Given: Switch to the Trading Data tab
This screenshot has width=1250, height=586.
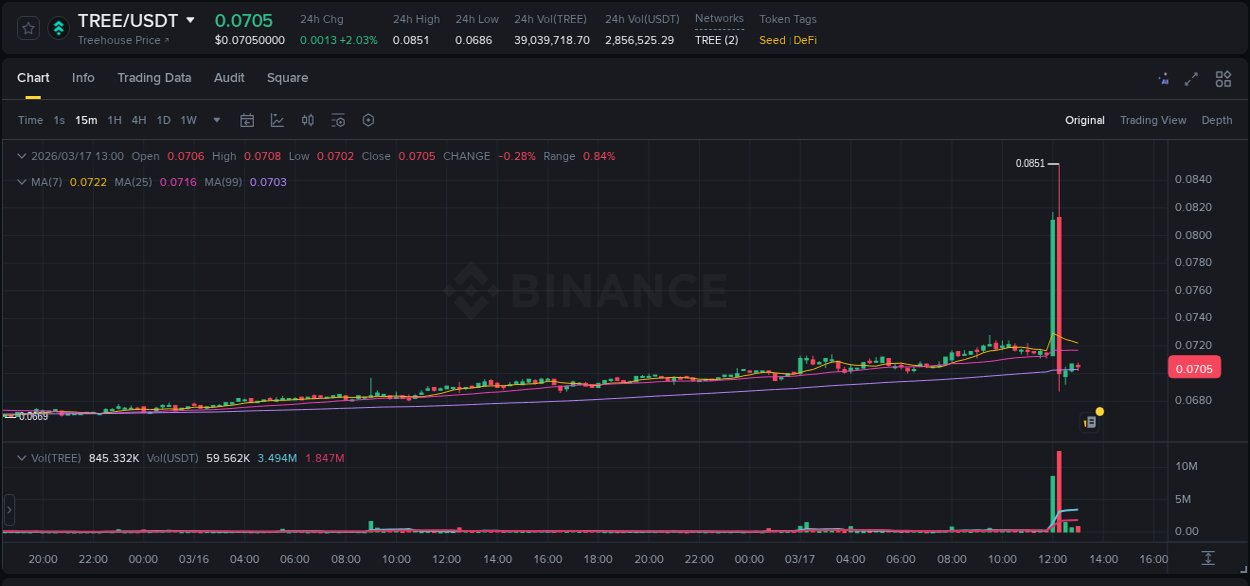Looking at the screenshot, I should tap(154, 77).
